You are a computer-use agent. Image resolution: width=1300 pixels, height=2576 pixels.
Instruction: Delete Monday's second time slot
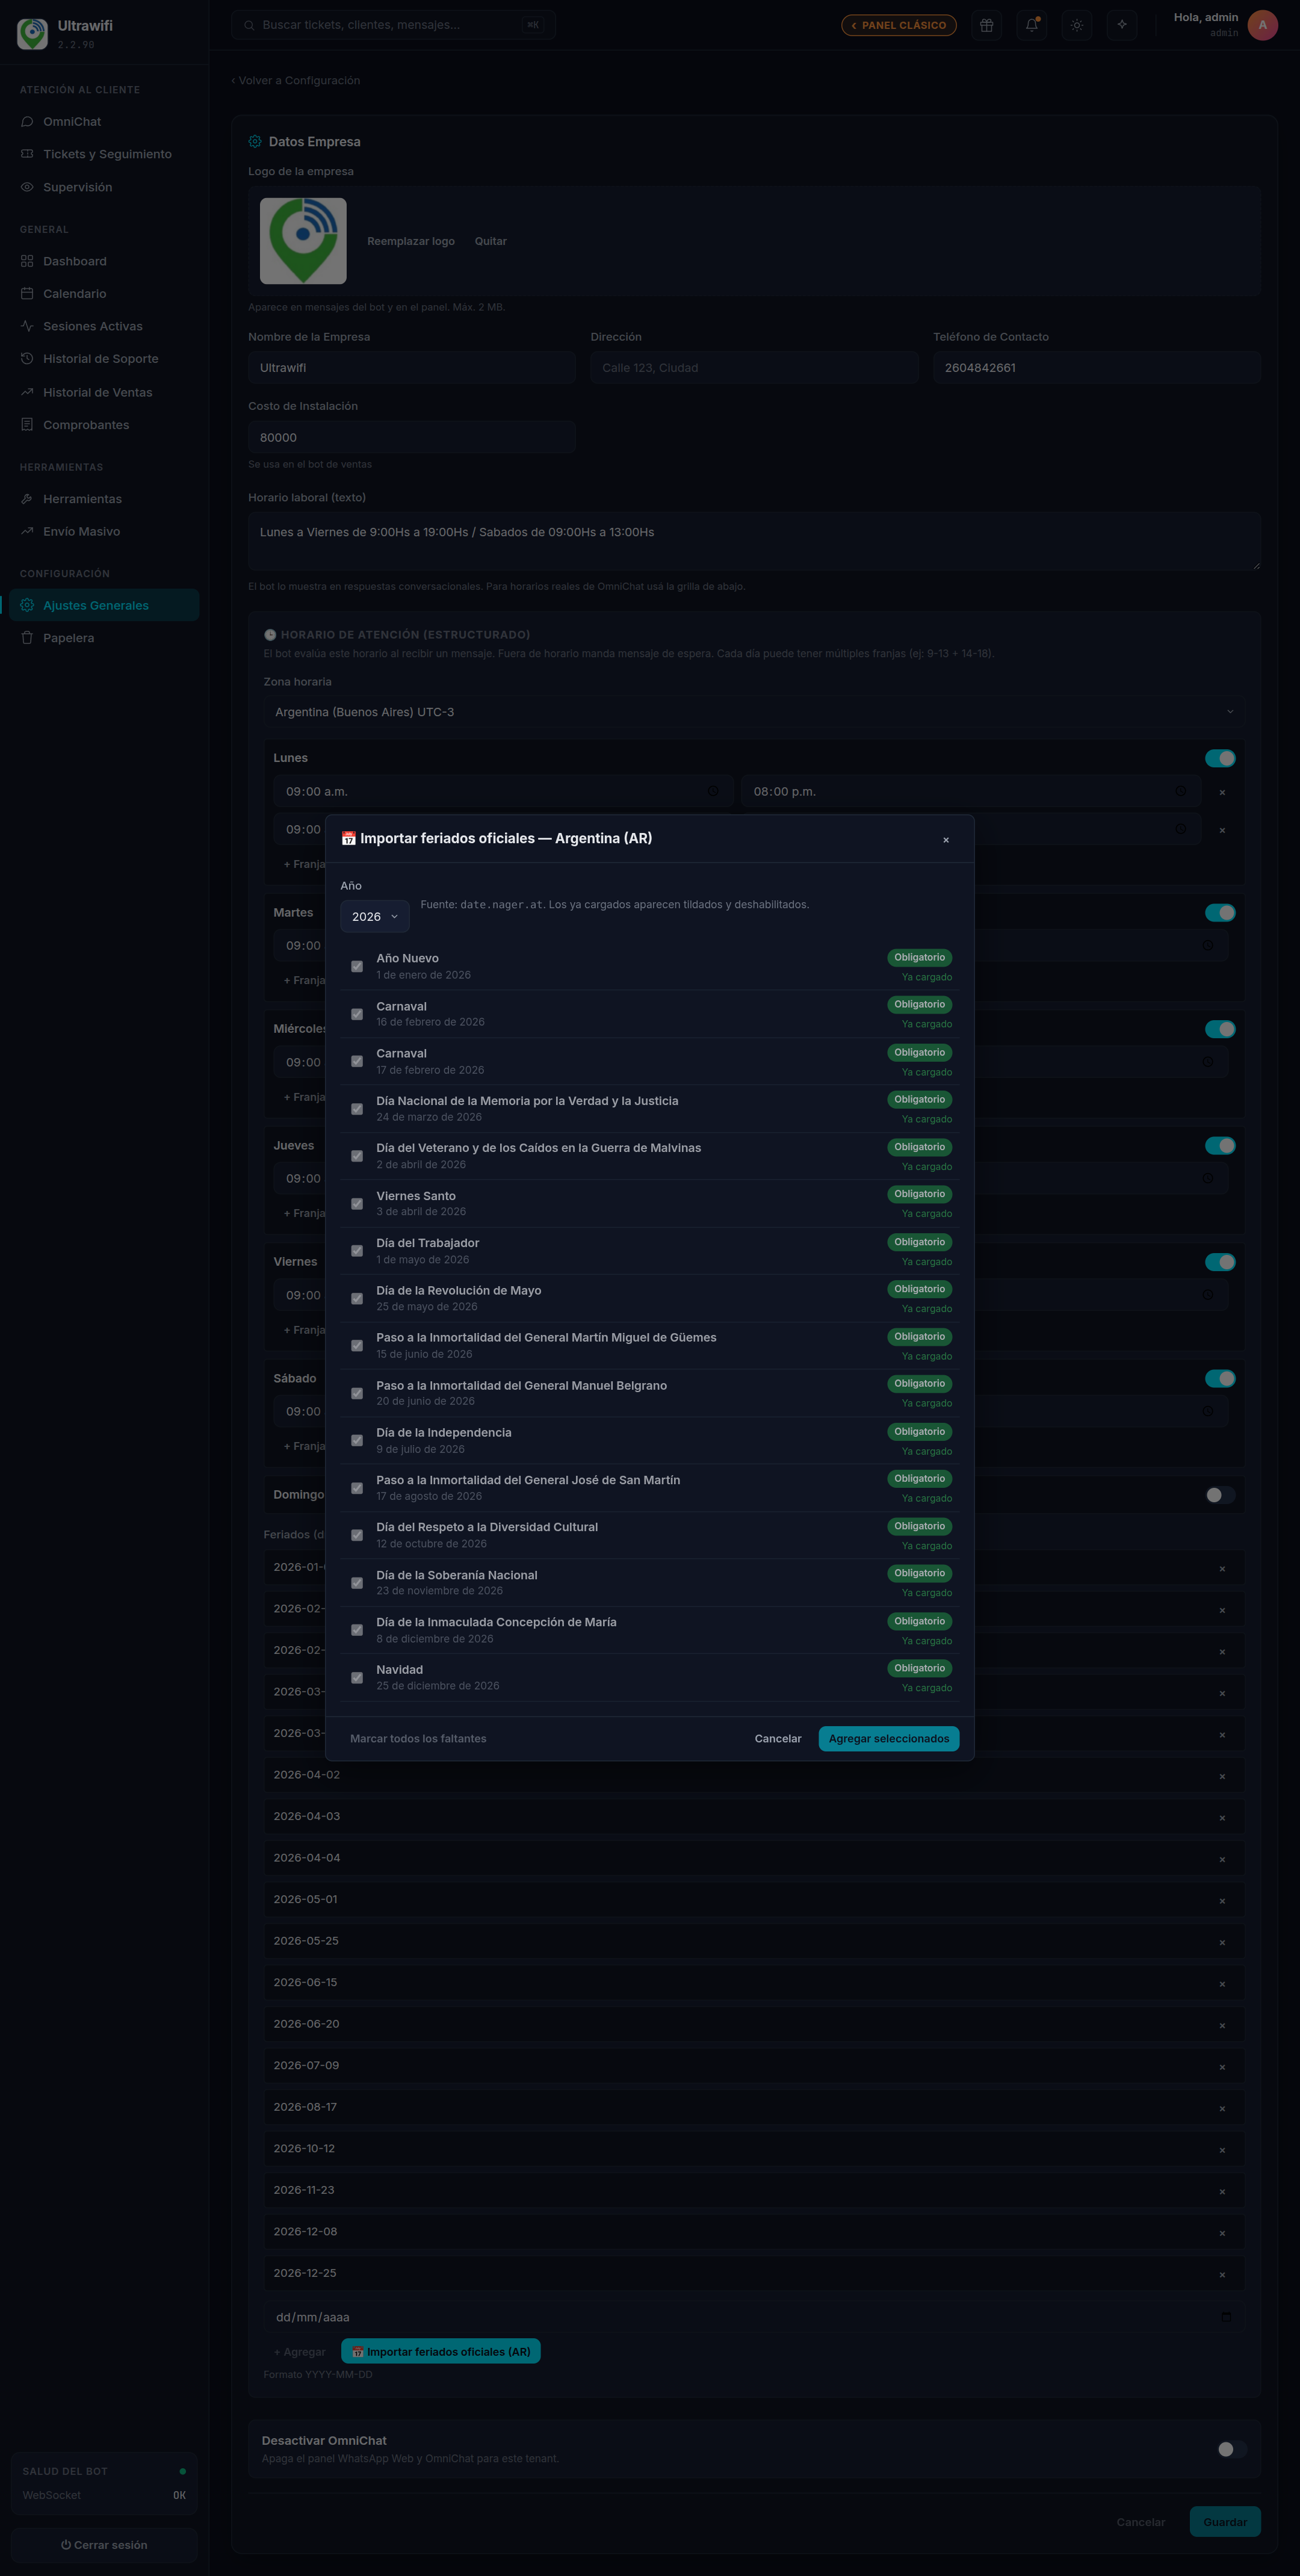1222,830
